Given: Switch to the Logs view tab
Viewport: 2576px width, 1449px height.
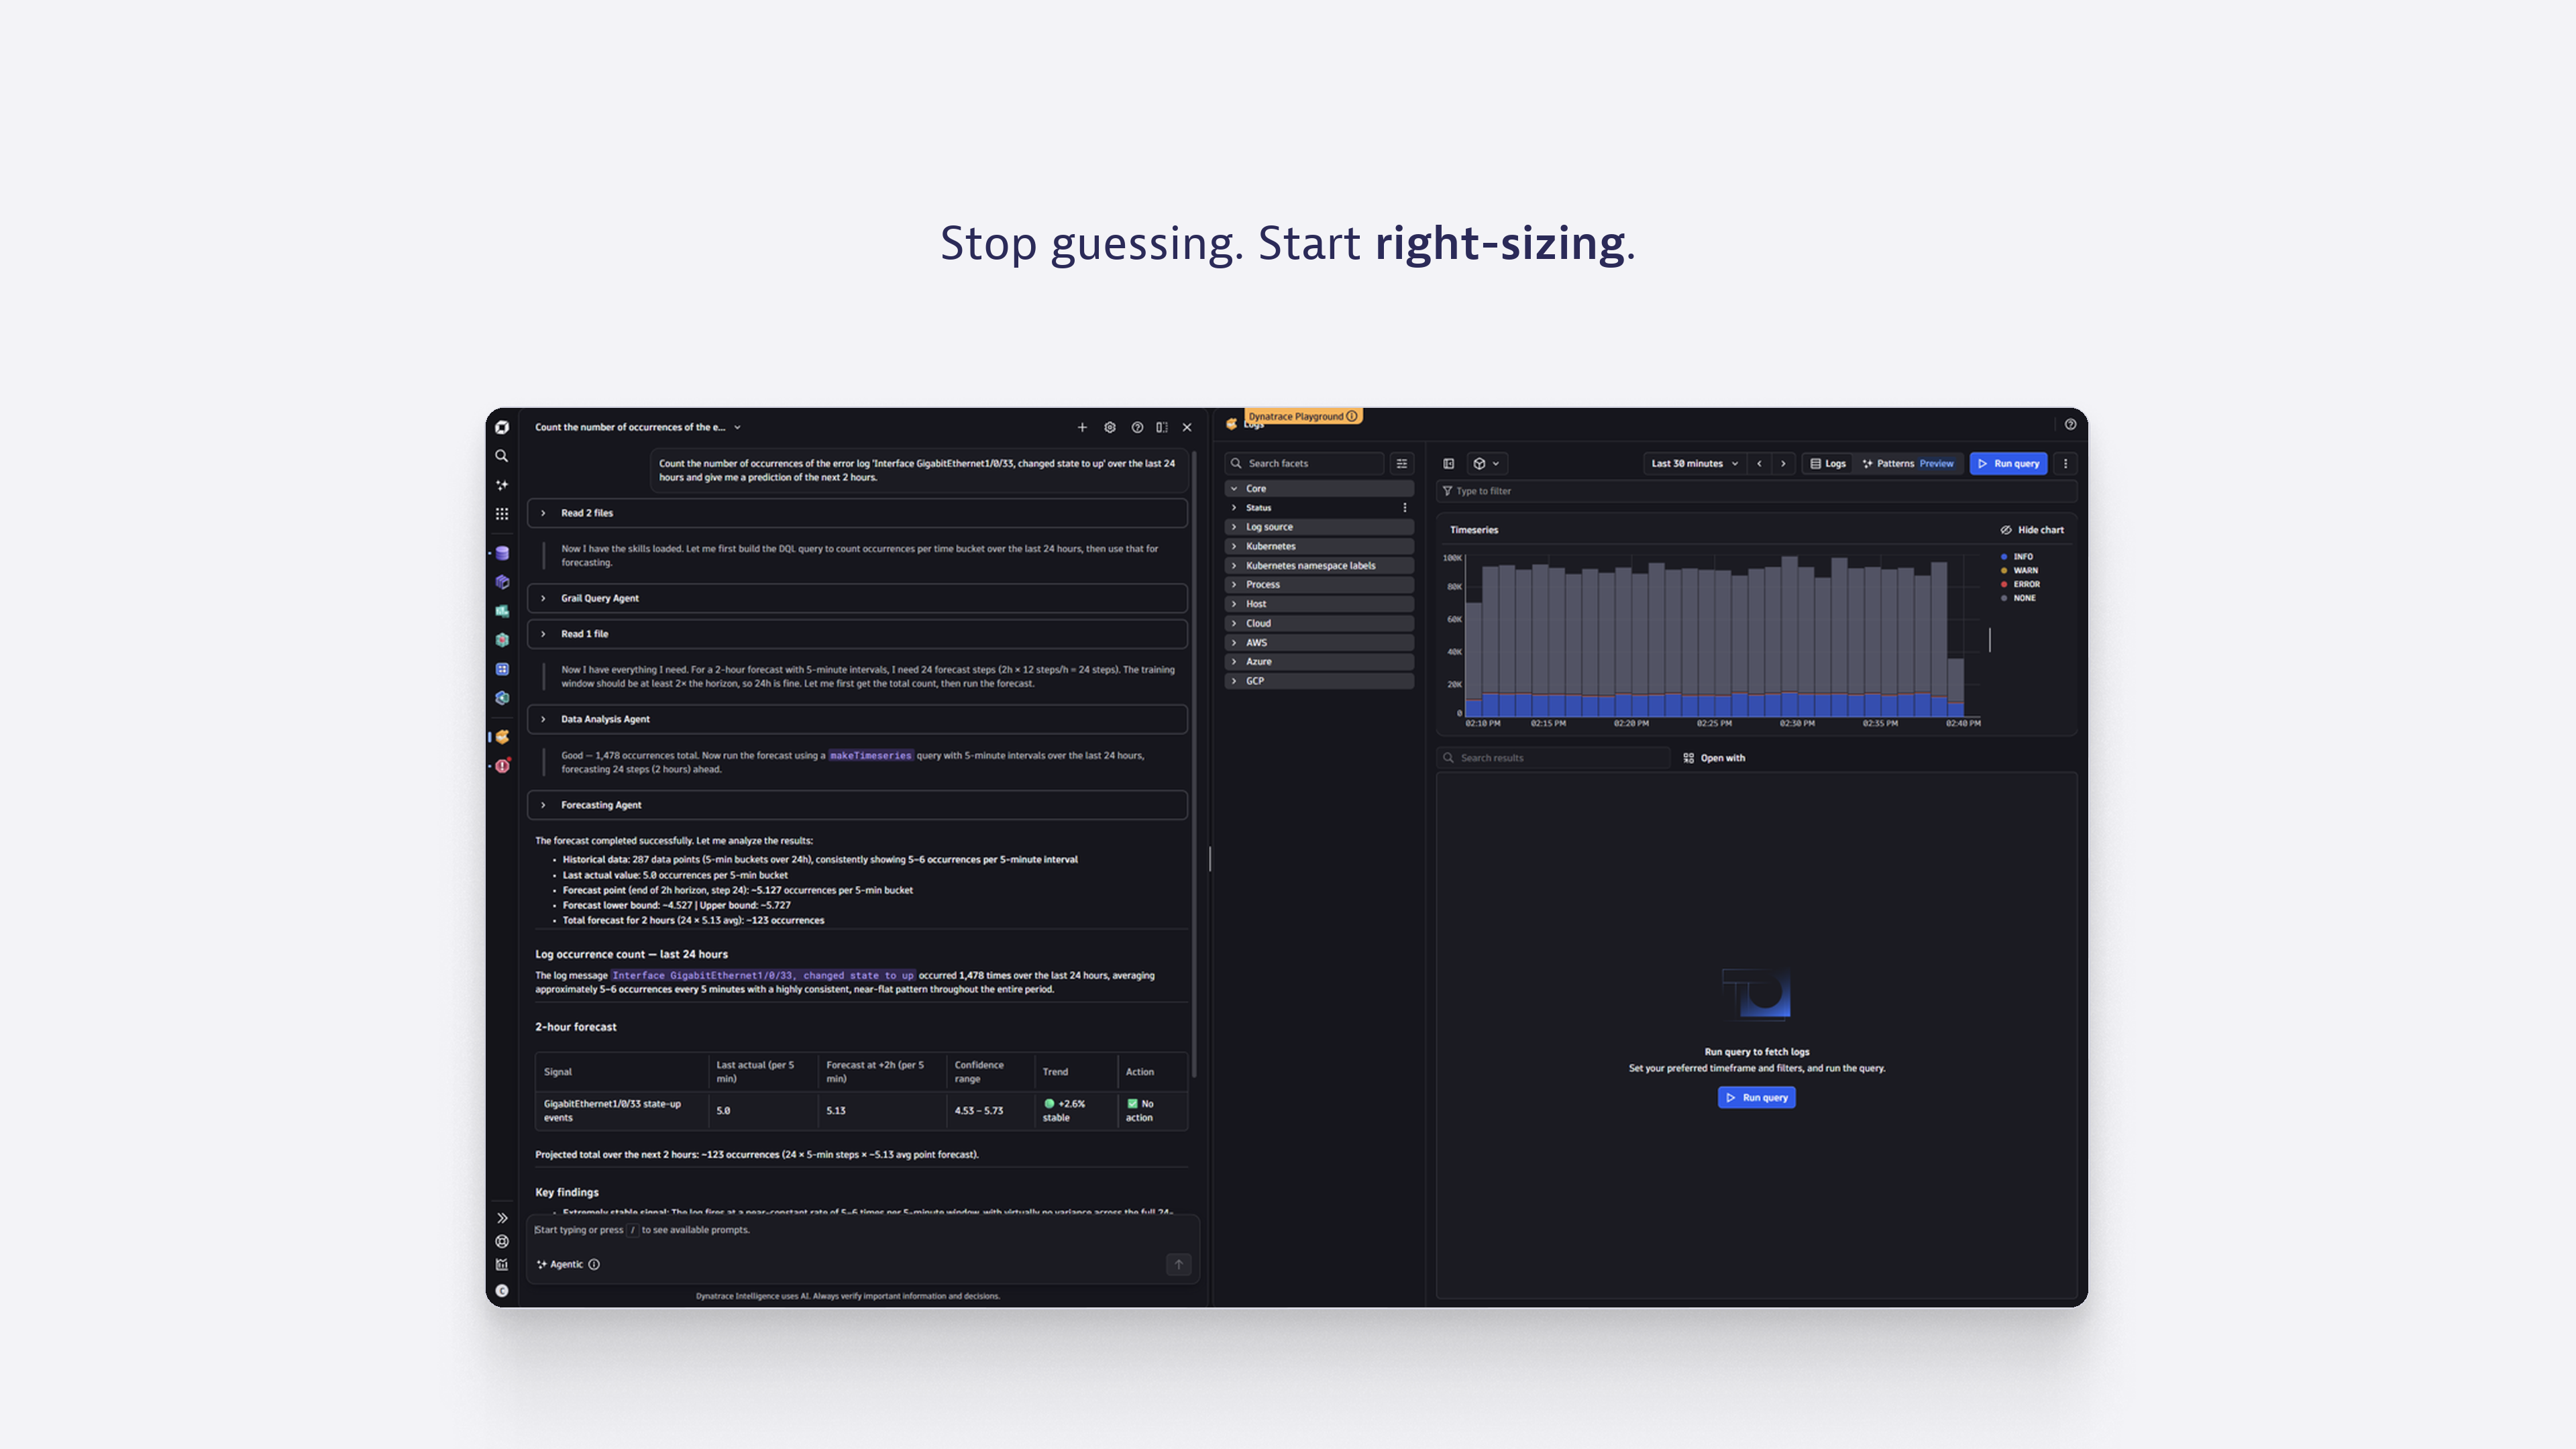Looking at the screenshot, I should [x=1828, y=463].
